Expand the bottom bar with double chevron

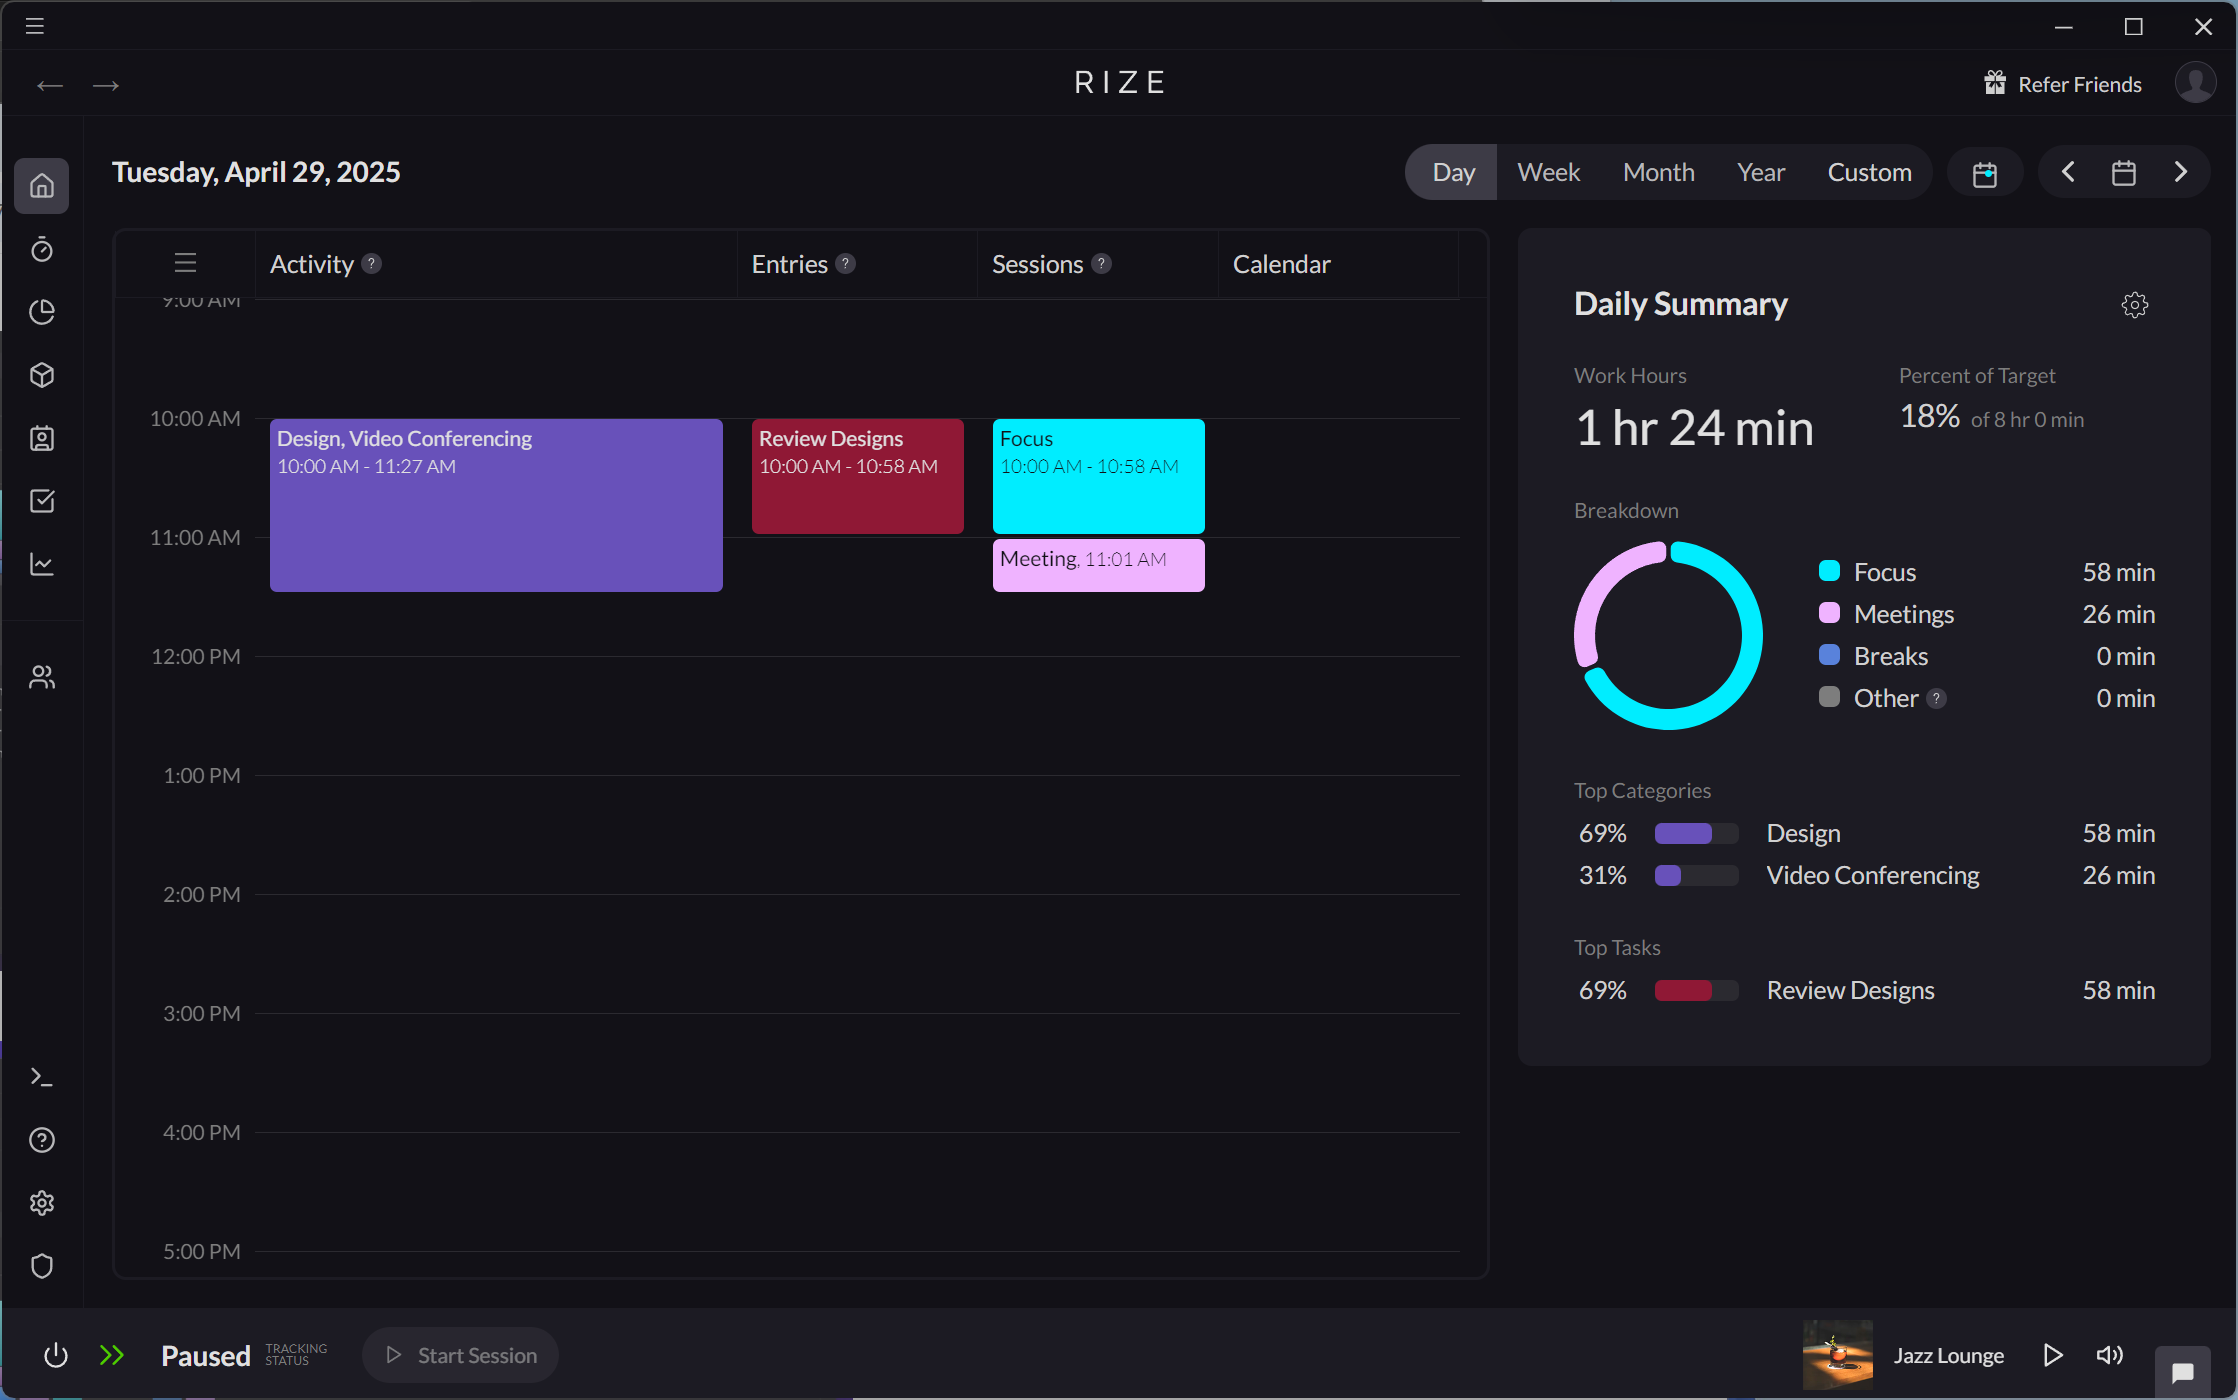pyautogui.click(x=112, y=1355)
